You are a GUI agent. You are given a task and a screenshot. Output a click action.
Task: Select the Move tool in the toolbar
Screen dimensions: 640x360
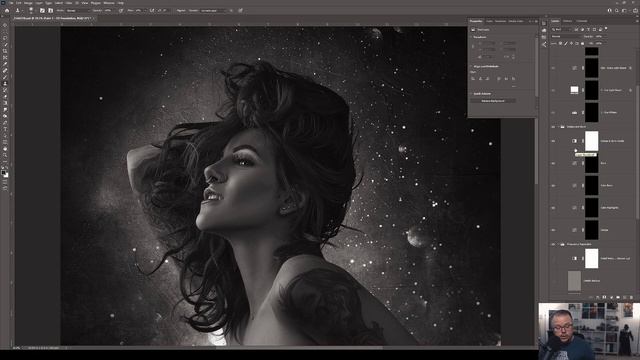[5, 25]
